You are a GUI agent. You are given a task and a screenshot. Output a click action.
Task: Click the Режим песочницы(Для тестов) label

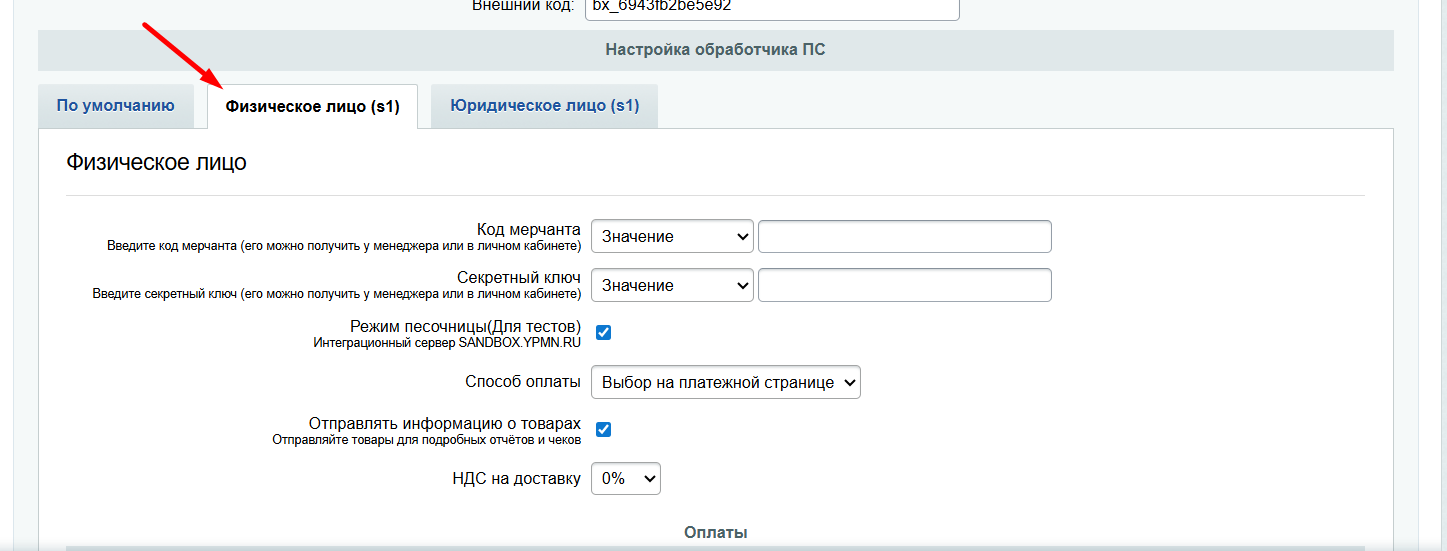465,327
